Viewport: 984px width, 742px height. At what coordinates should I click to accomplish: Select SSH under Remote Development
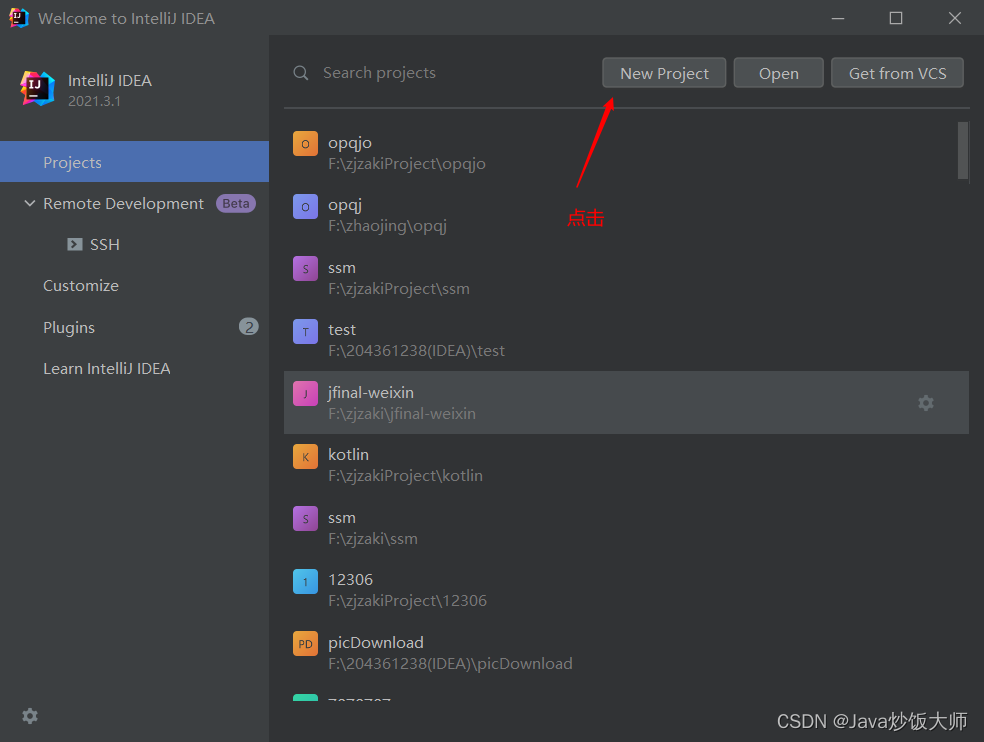pyautogui.click(x=104, y=244)
